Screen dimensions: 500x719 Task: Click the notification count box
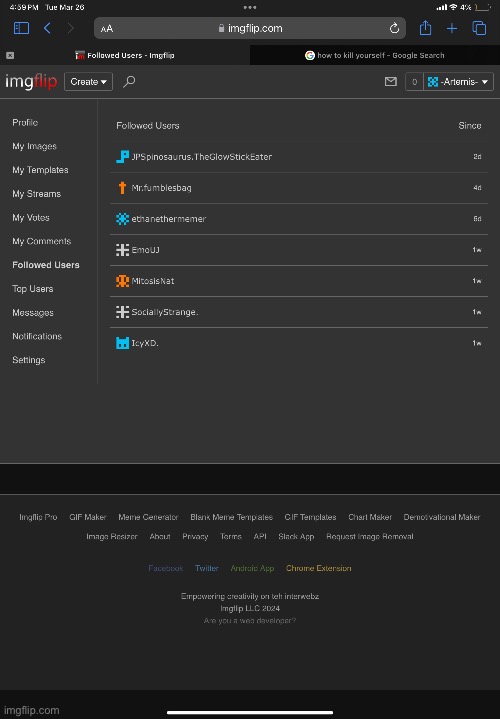pos(414,82)
